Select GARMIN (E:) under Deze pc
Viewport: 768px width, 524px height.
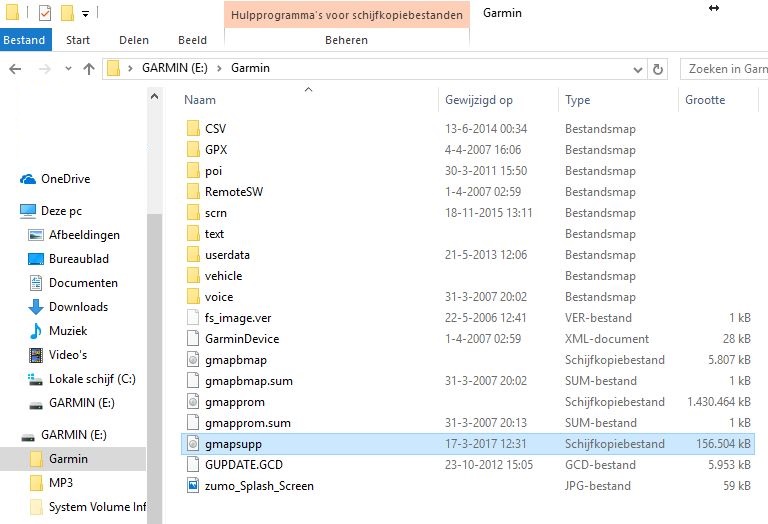pyautogui.click(x=82, y=403)
